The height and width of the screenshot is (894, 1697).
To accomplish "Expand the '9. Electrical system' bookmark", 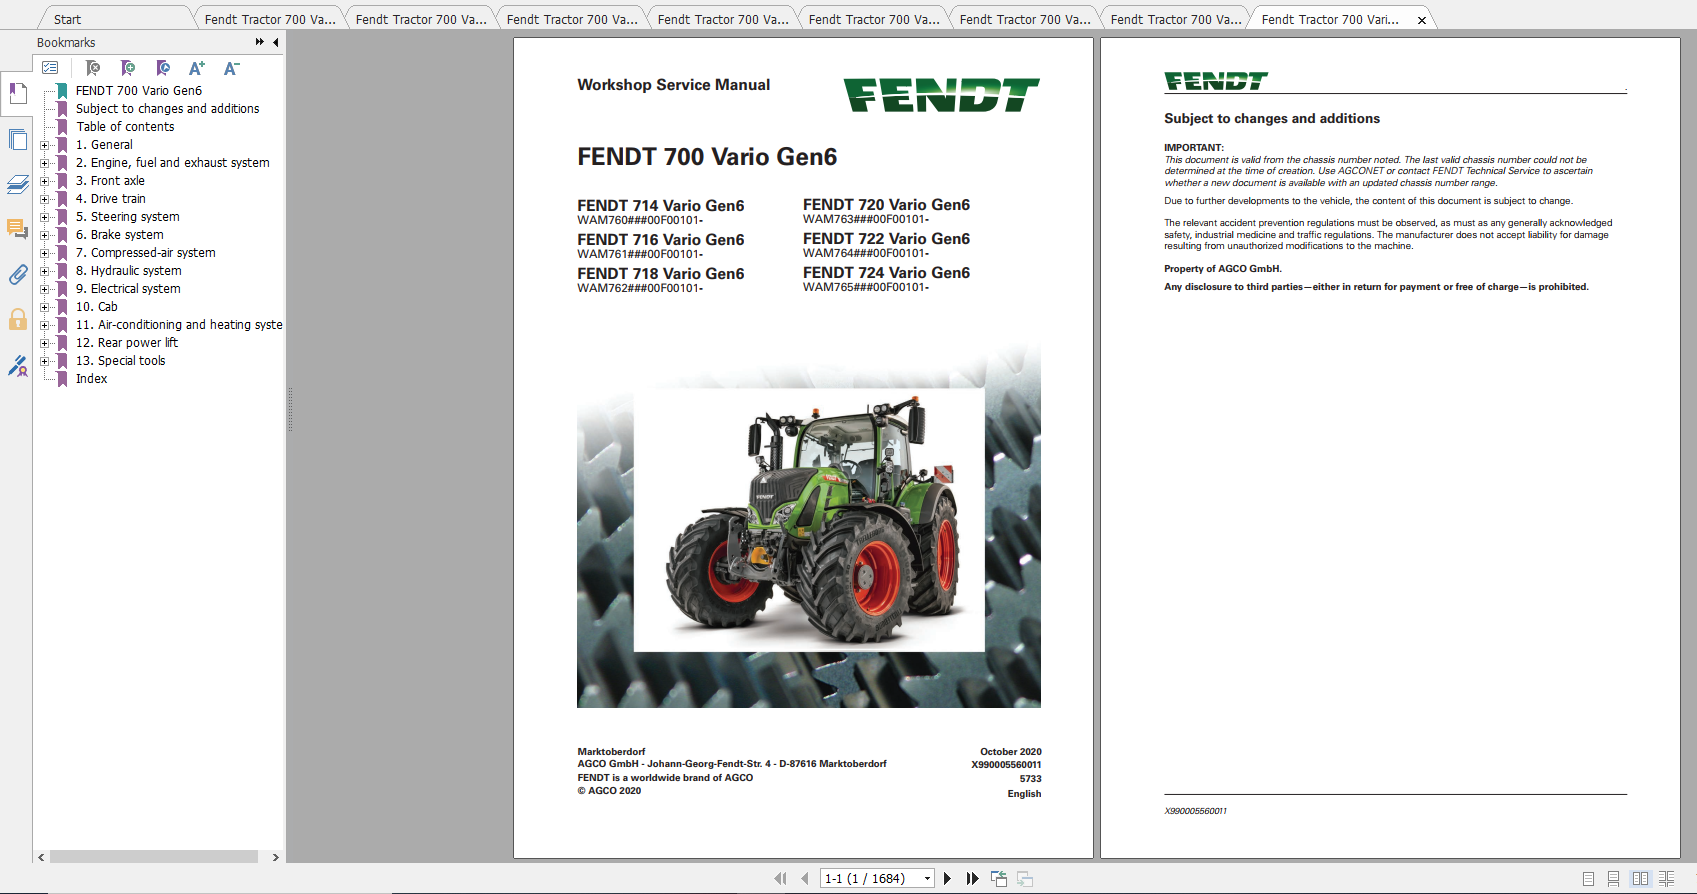I will tap(44, 289).
